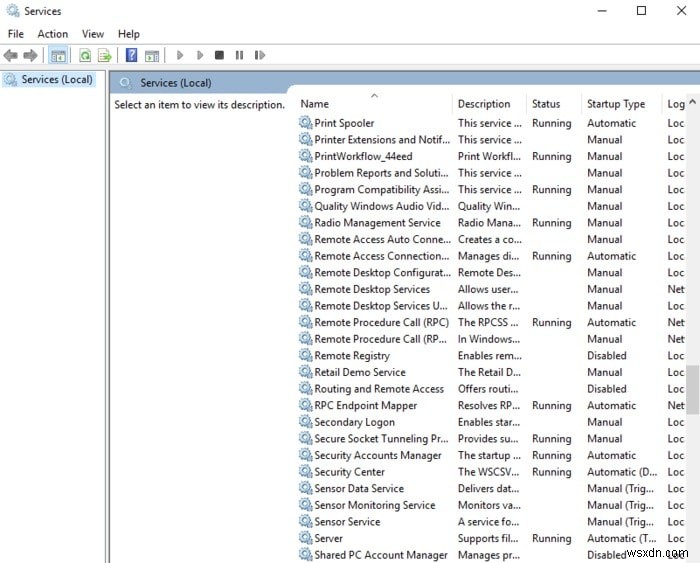This screenshot has width=700, height=563.
Task: Open the Action menu
Action: (53, 34)
